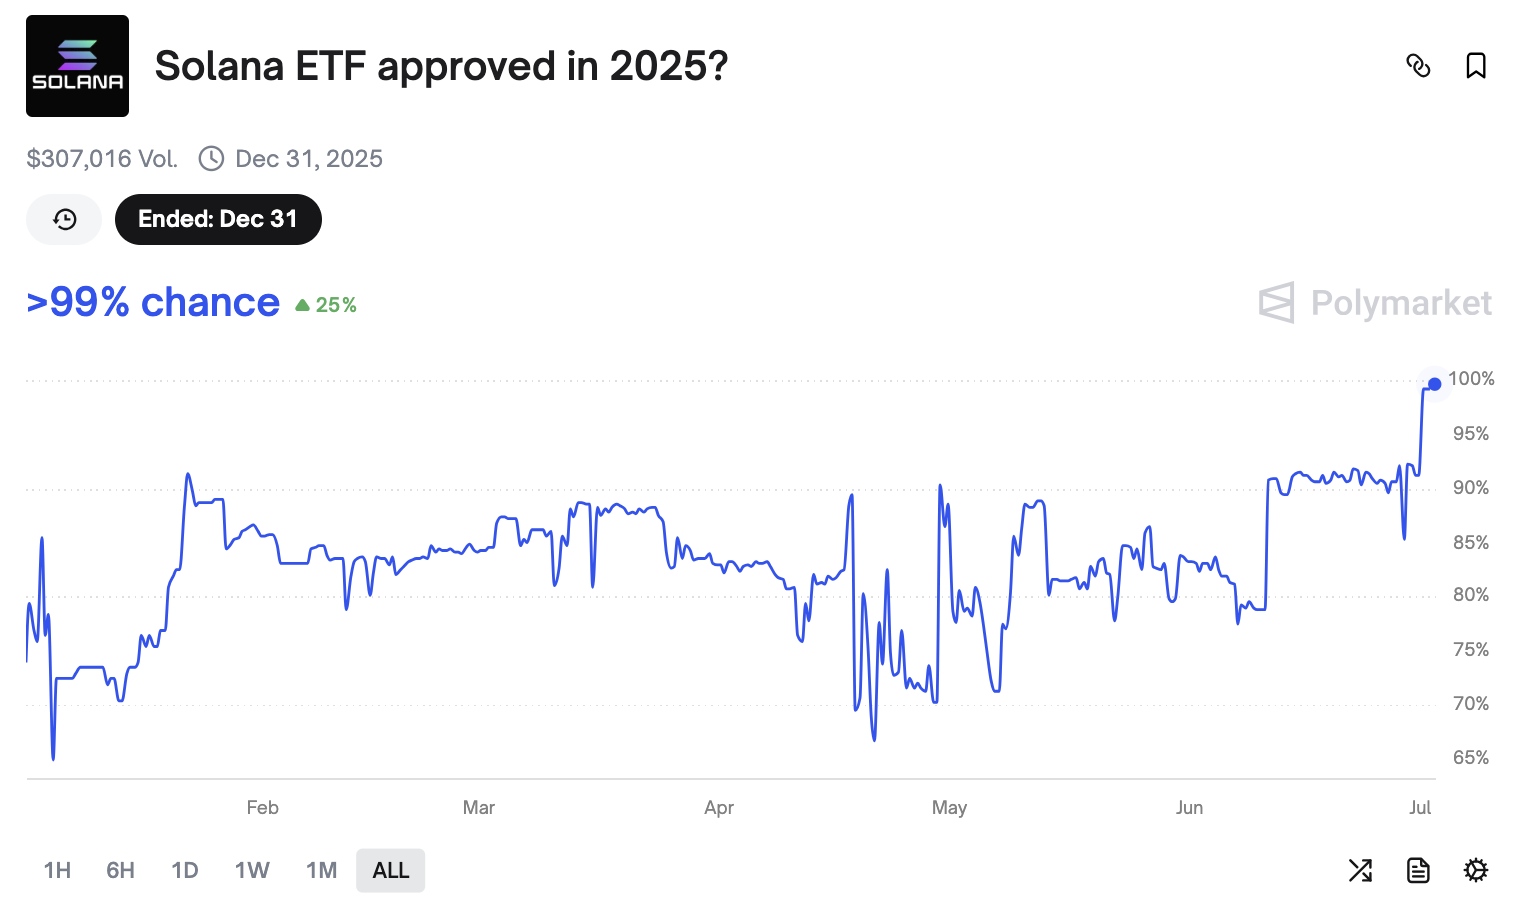
Task: Click the Polymarket watermark logo
Action: 1375,302
